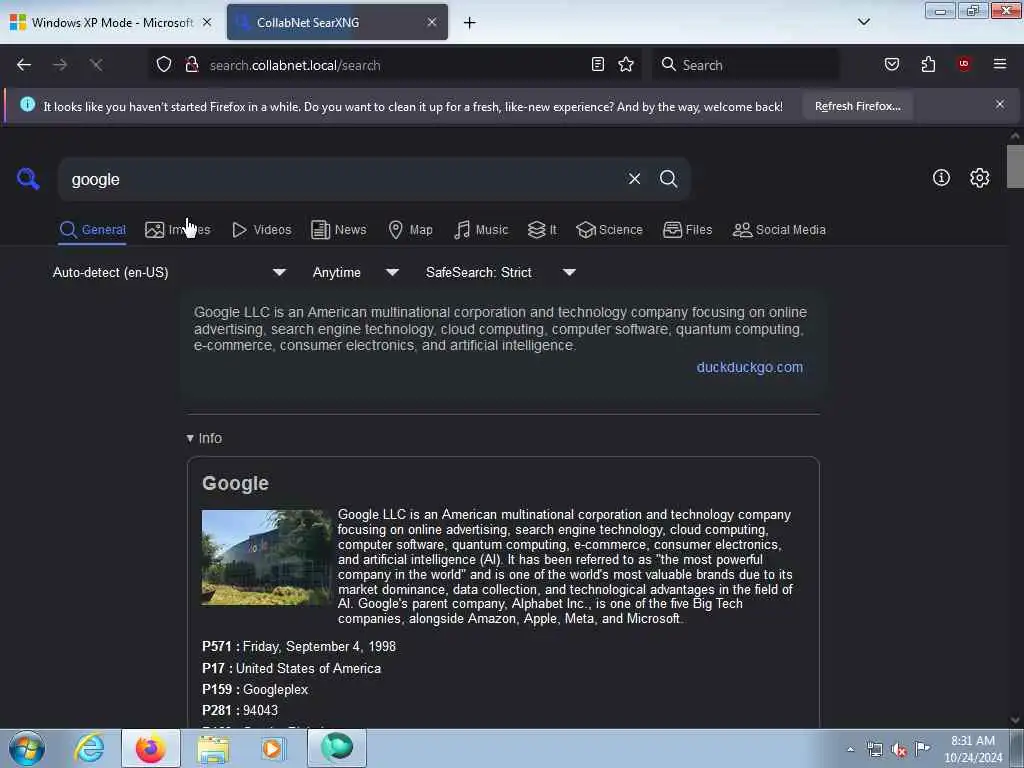This screenshot has height=768, width=1024.
Task: Submit search with the magnifier button
Action: (668, 178)
